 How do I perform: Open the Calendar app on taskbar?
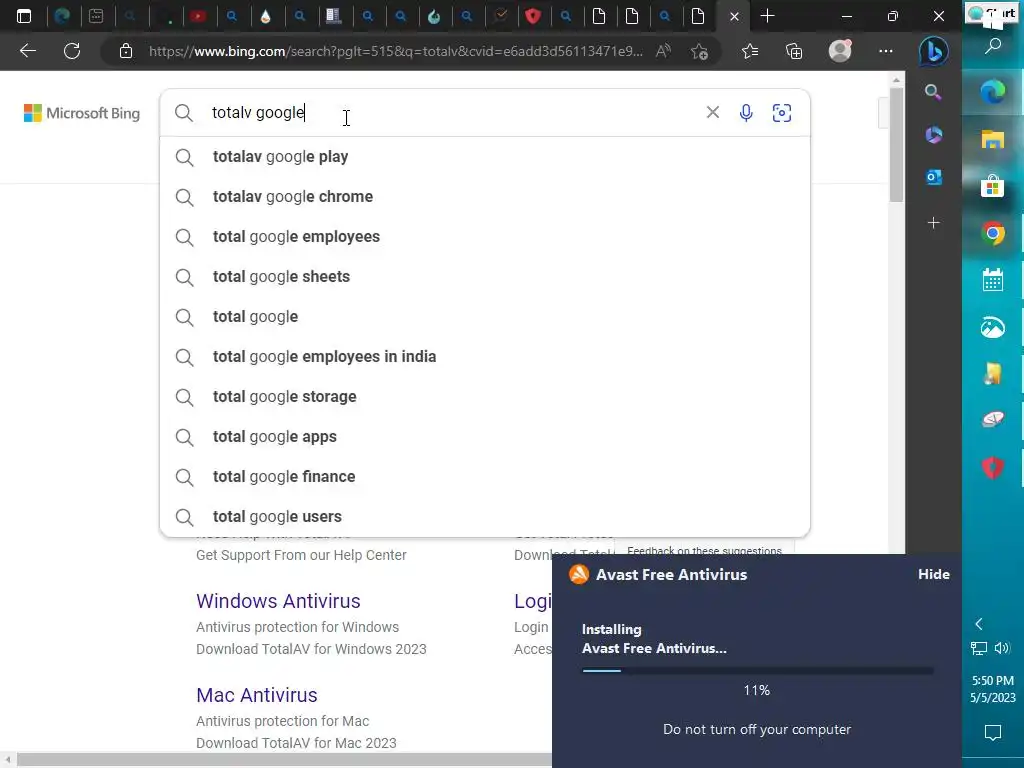tap(993, 280)
